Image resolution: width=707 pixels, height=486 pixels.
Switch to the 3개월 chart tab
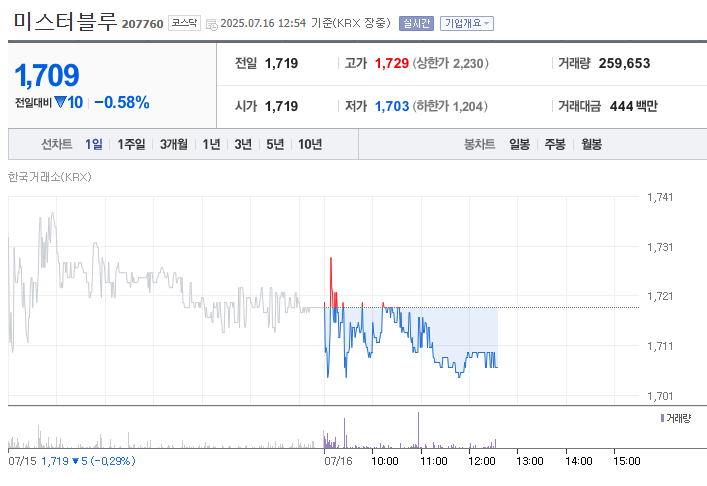tap(174, 144)
